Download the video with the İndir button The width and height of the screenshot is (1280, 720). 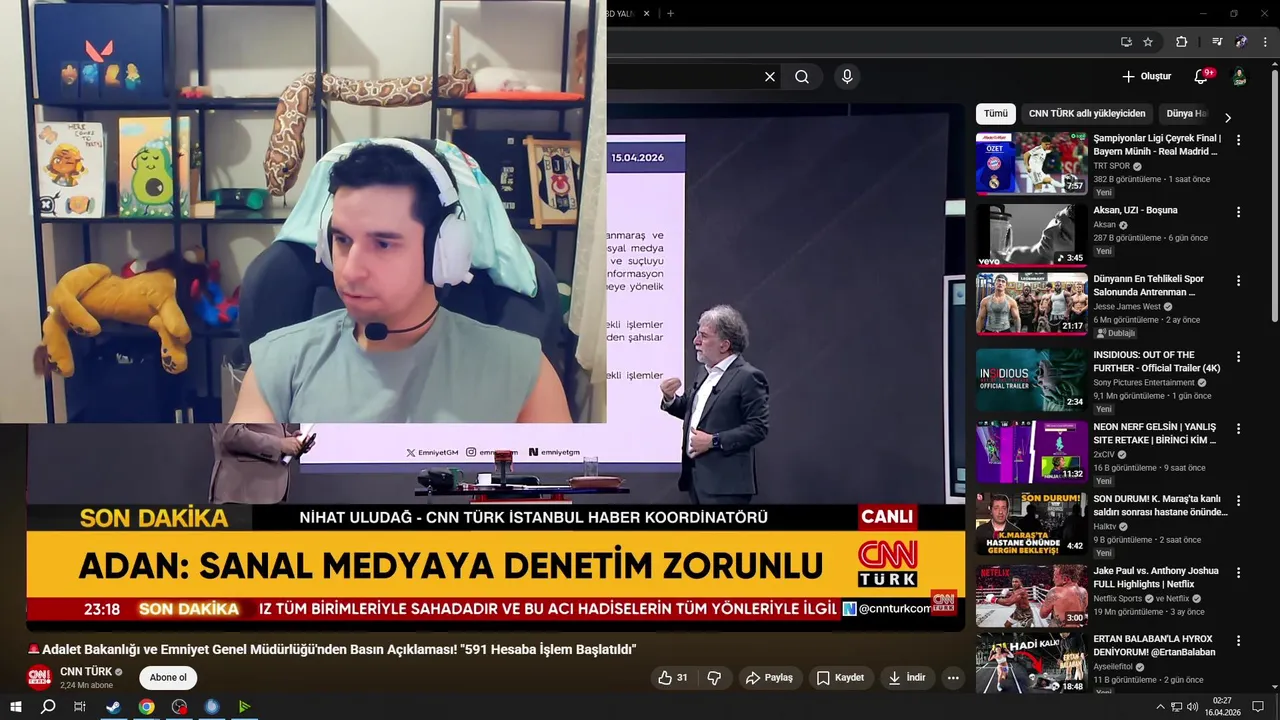click(x=906, y=678)
